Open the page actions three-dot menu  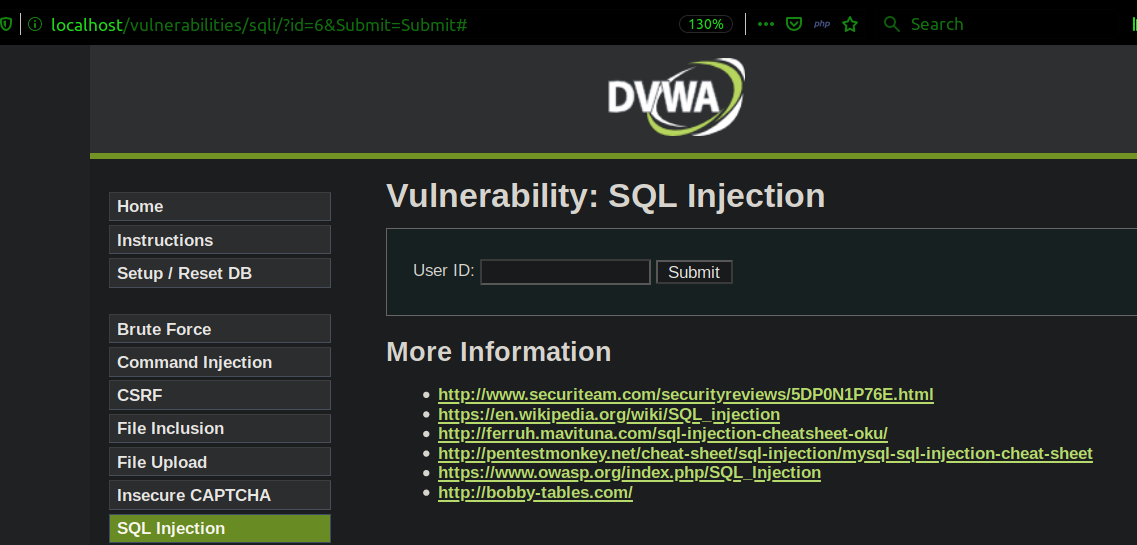[766, 25]
